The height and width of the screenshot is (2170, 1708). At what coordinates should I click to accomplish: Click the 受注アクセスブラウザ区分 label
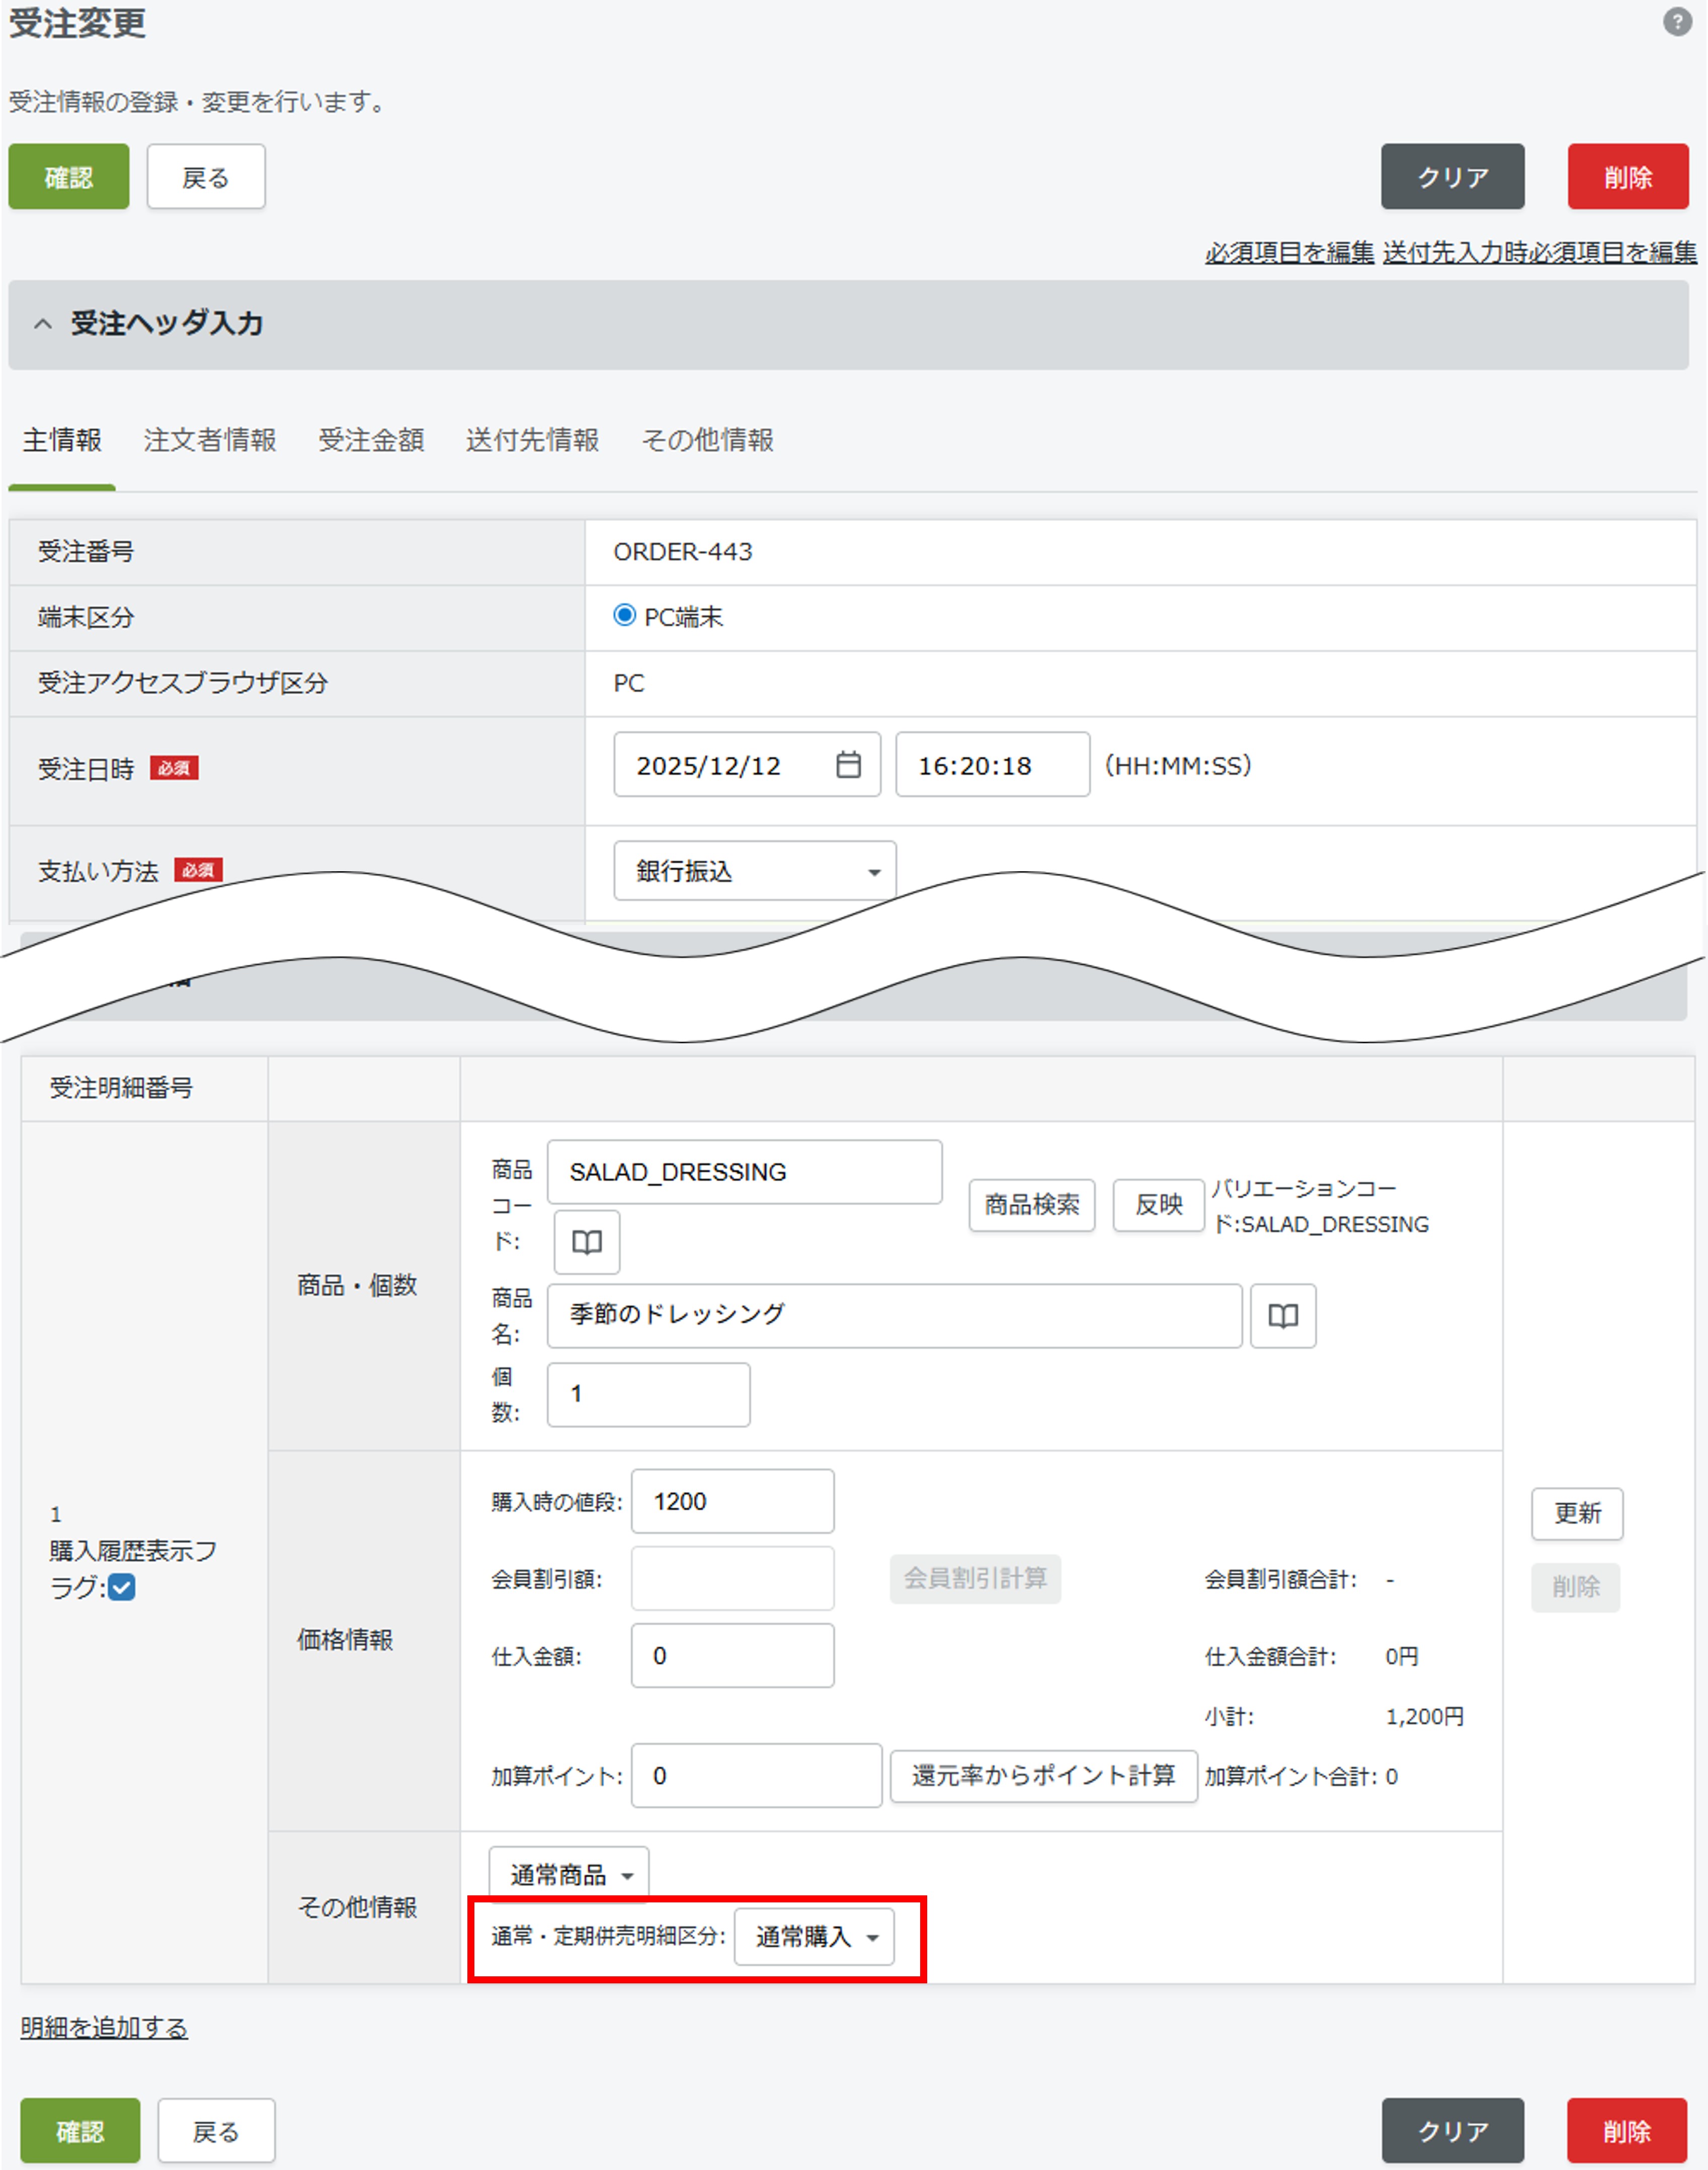[x=183, y=683]
